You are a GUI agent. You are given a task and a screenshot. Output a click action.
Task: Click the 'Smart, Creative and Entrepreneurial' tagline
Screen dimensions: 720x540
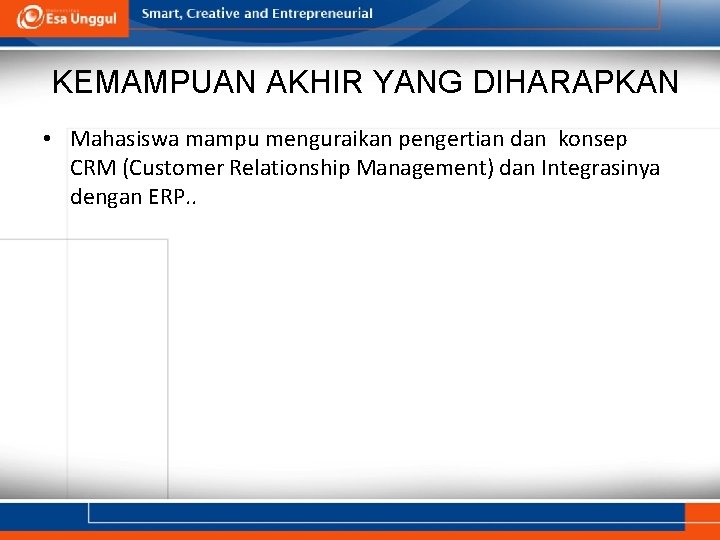pyautogui.click(x=257, y=13)
